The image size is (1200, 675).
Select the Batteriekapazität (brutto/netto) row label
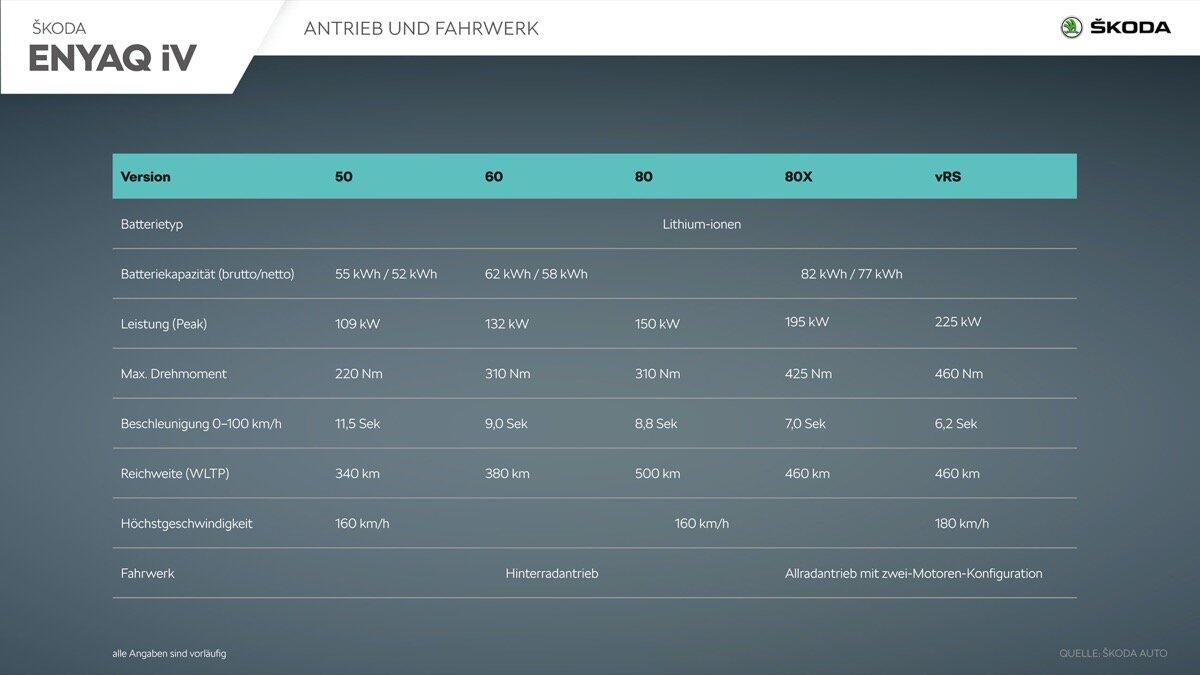pos(207,274)
